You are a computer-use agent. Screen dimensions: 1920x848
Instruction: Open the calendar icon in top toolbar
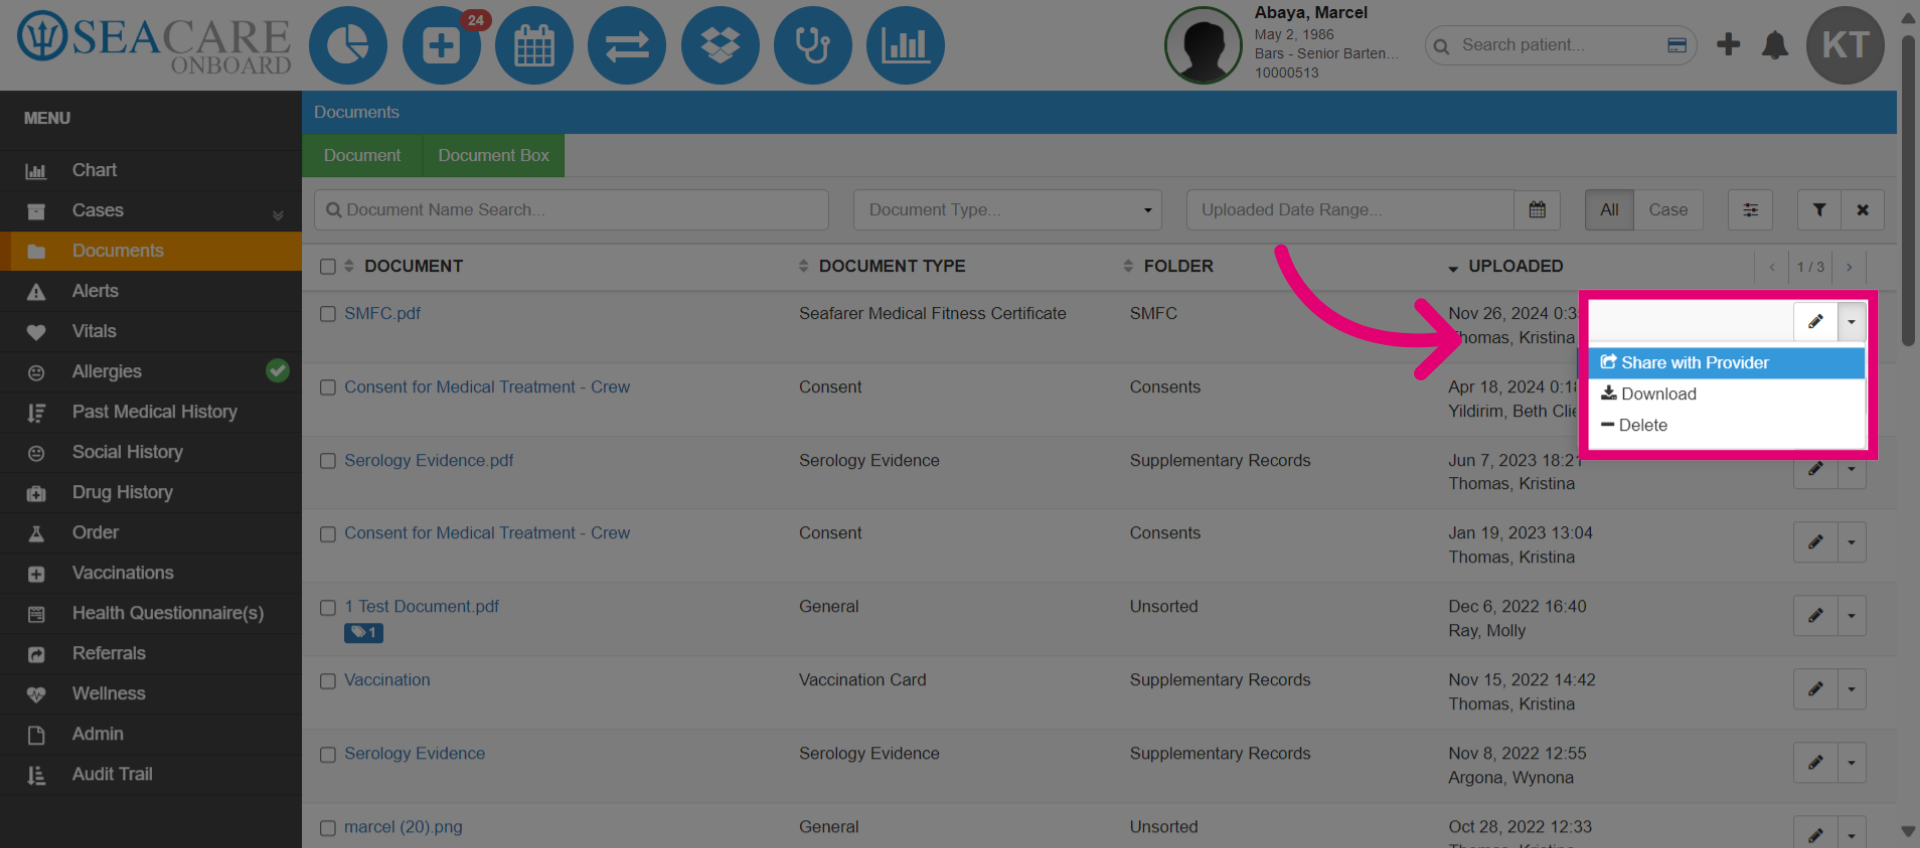click(x=534, y=46)
